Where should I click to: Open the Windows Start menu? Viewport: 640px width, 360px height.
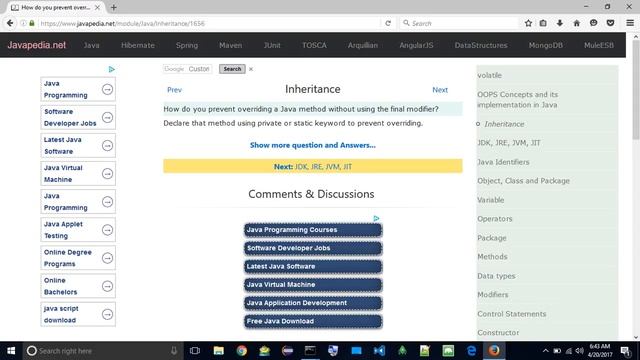11,351
